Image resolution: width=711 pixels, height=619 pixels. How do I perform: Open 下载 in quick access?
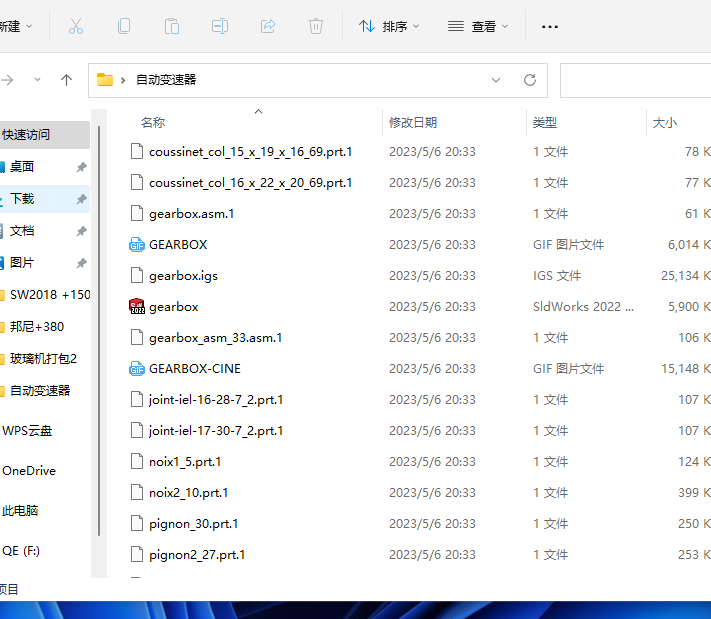pos(22,199)
